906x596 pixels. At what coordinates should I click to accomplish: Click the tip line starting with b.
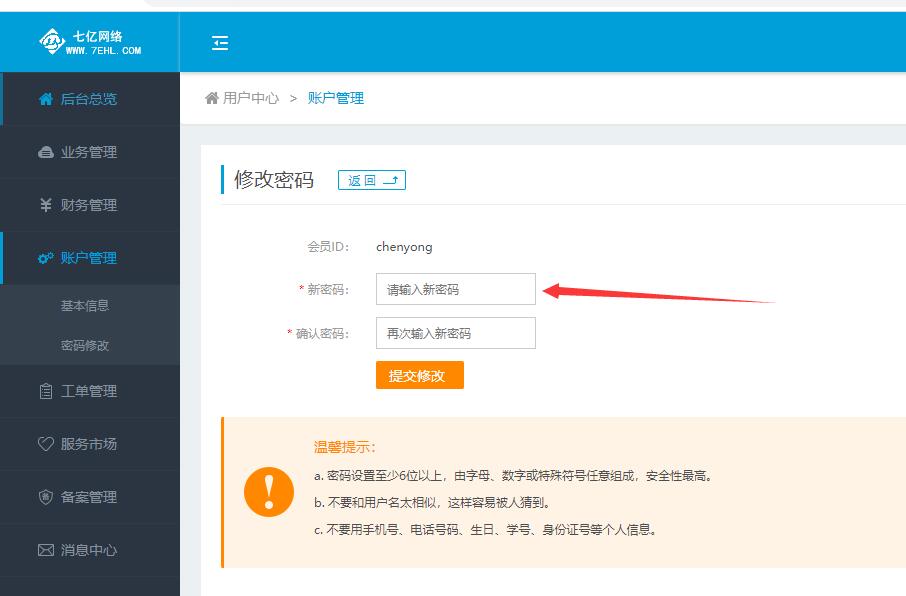[x=432, y=502]
